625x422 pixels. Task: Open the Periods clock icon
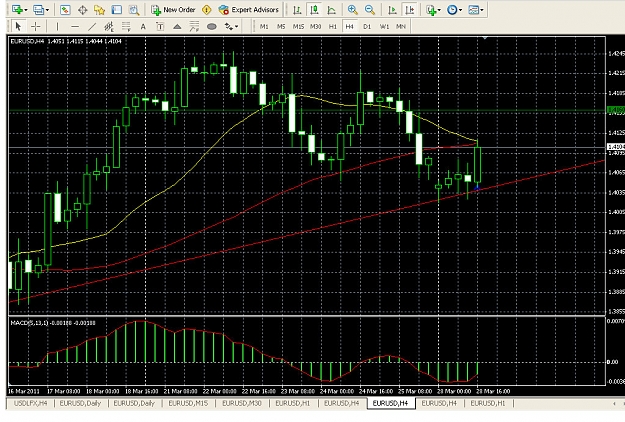(x=452, y=10)
